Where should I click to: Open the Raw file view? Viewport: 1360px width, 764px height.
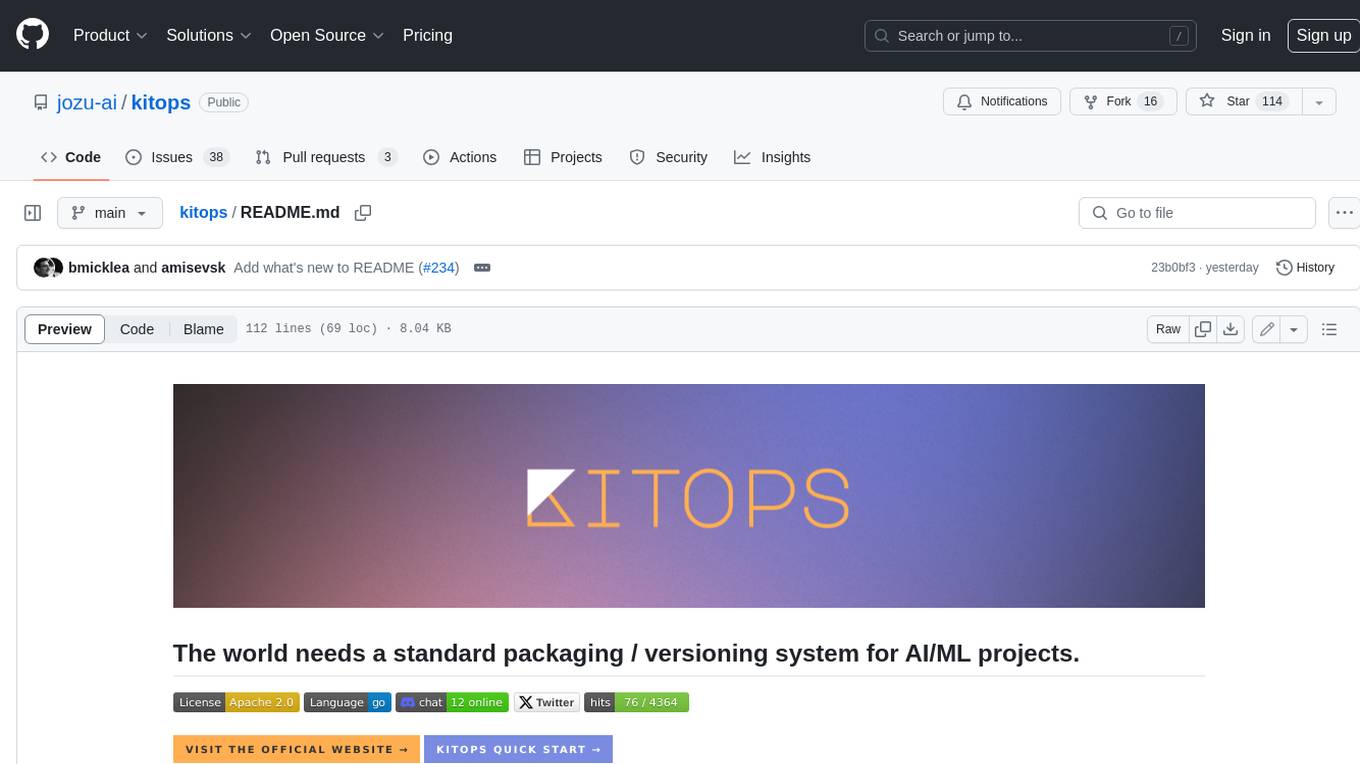pyautogui.click(x=1168, y=329)
